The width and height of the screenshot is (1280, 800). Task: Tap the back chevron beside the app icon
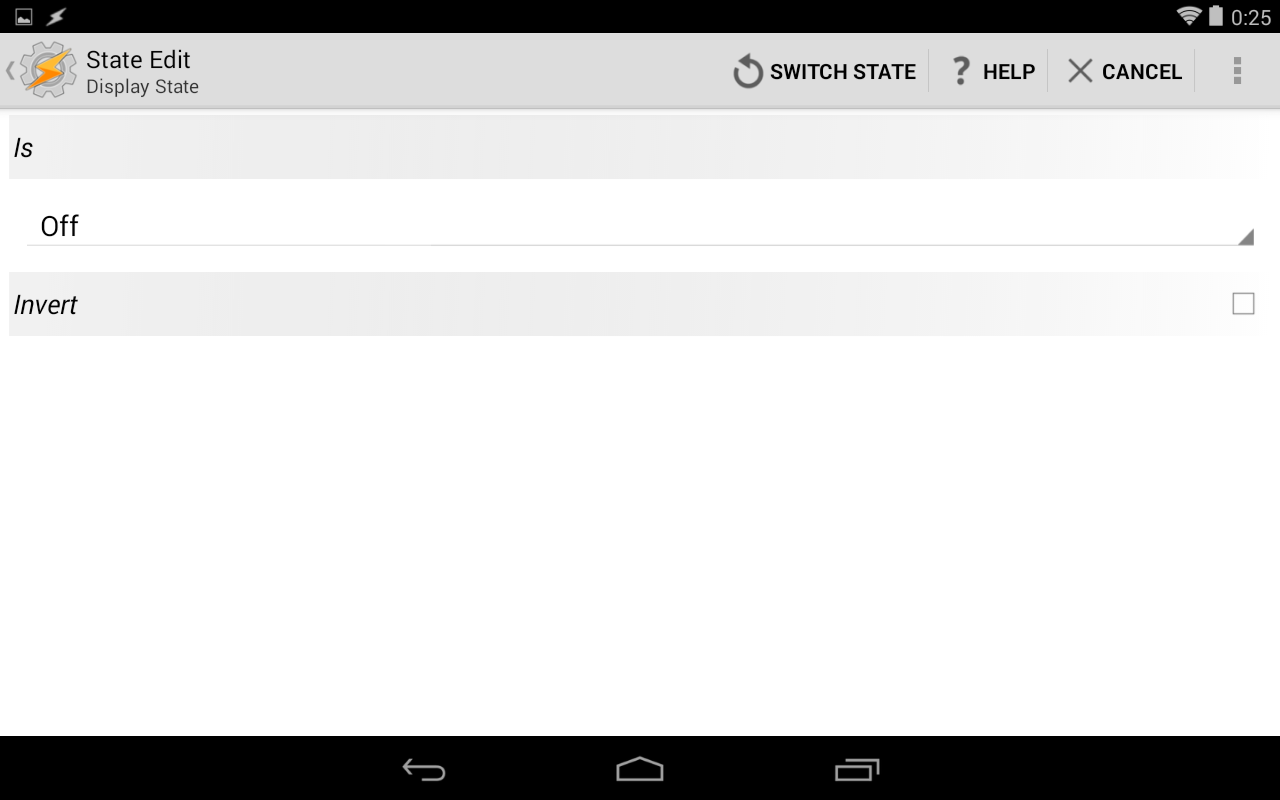10,70
